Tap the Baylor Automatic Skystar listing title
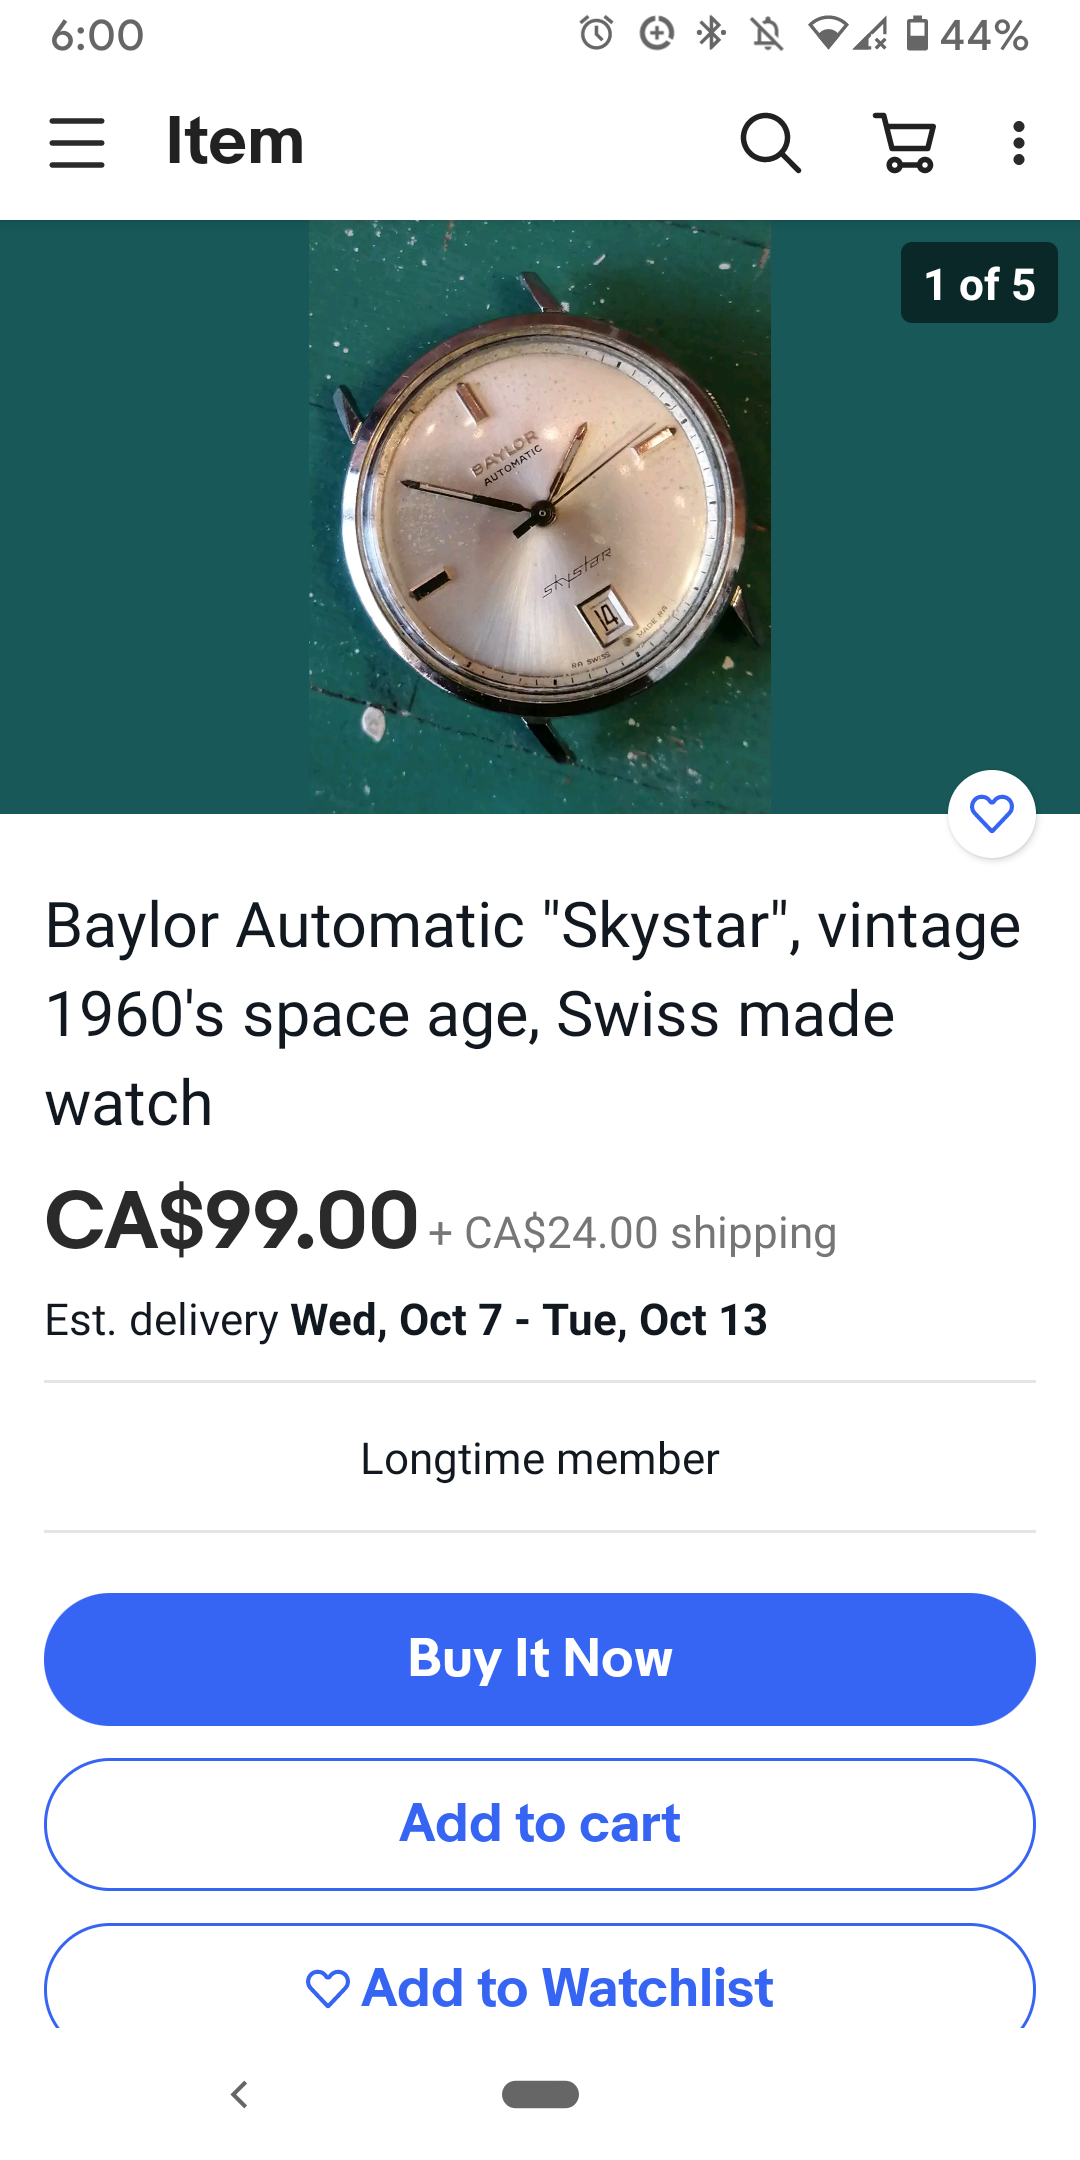 pyautogui.click(x=533, y=1014)
